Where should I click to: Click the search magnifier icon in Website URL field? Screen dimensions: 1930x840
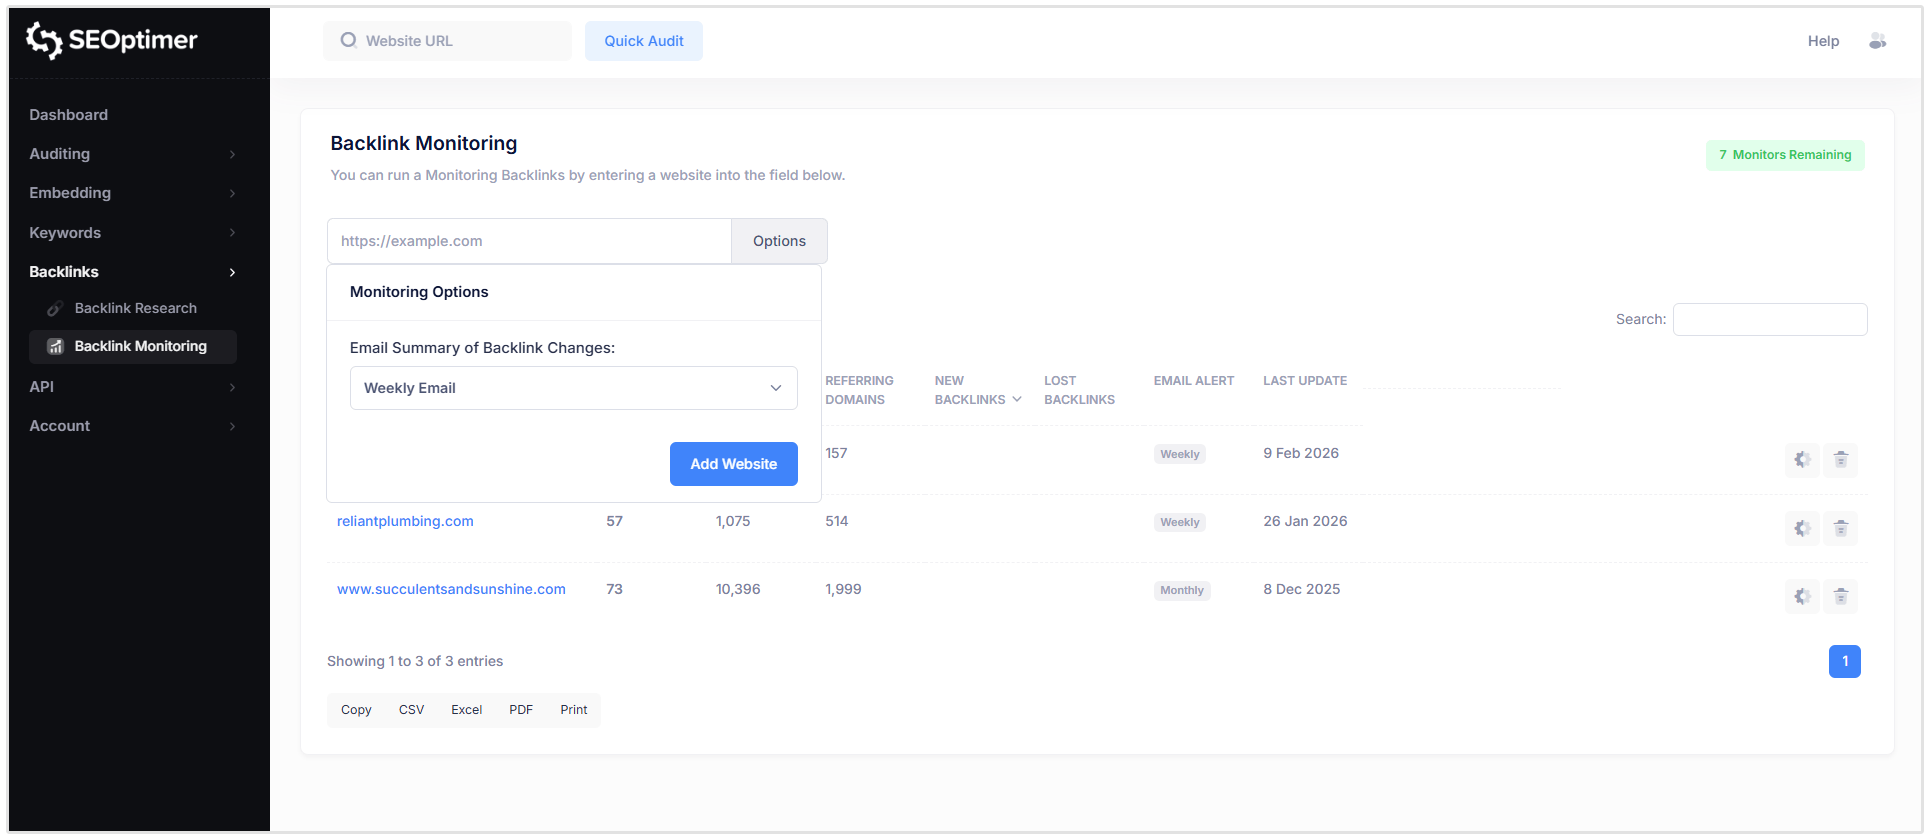point(348,40)
